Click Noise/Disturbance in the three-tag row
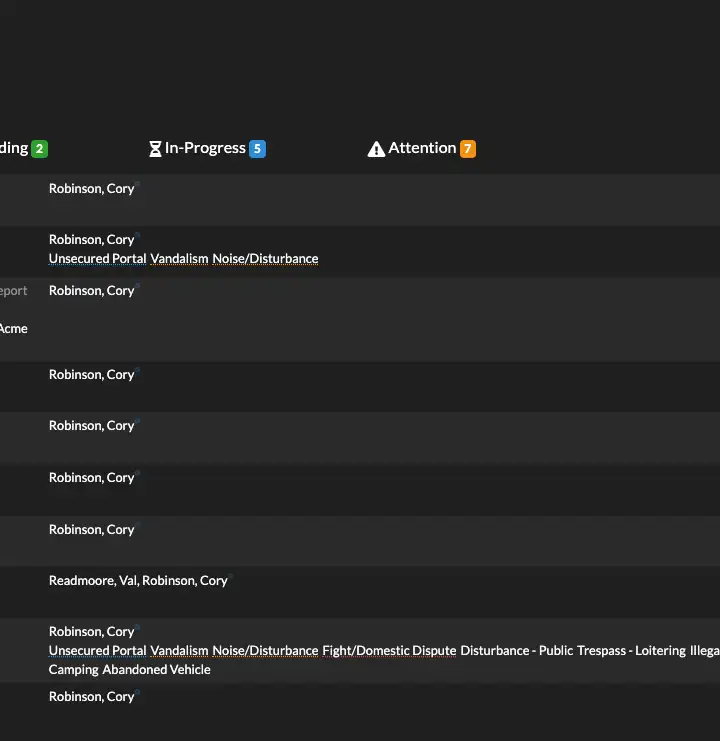The height and width of the screenshot is (741, 720). click(265, 259)
